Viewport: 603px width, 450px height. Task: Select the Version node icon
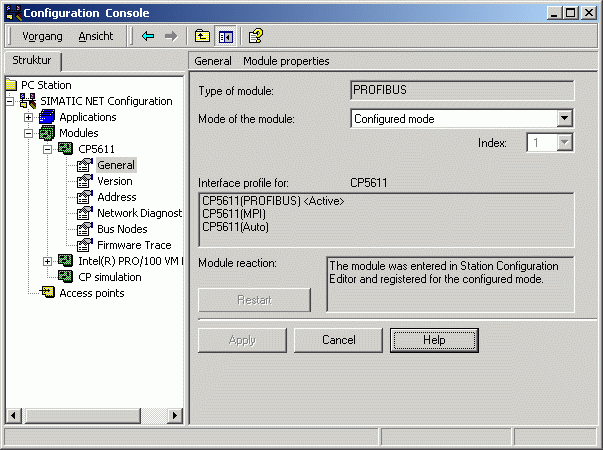[x=86, y=181]
